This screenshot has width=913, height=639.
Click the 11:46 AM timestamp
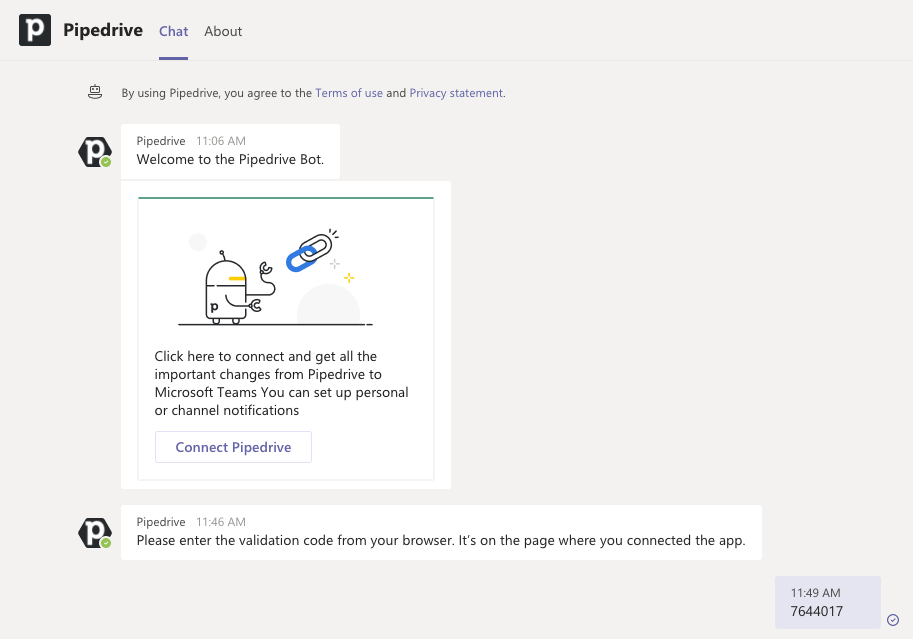221,522
